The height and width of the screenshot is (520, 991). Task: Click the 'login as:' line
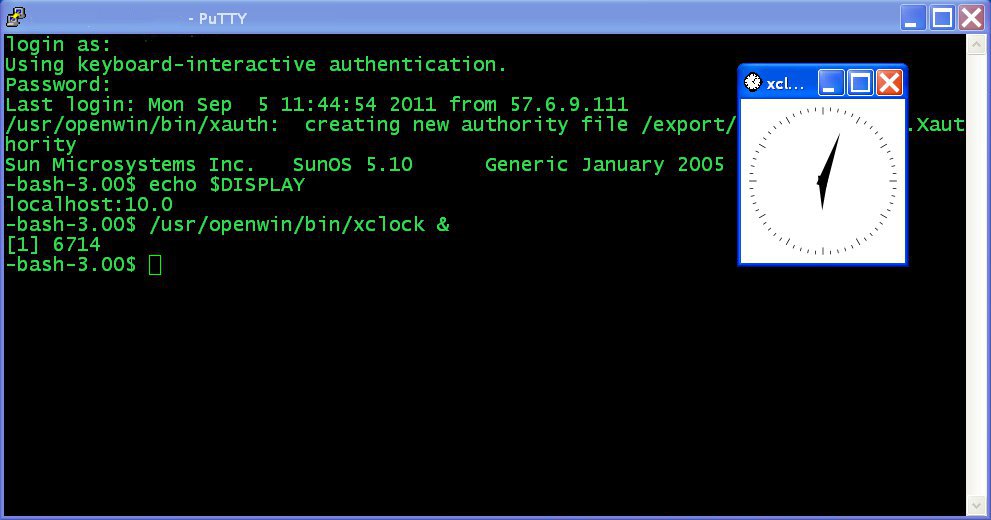pos(58,45)
